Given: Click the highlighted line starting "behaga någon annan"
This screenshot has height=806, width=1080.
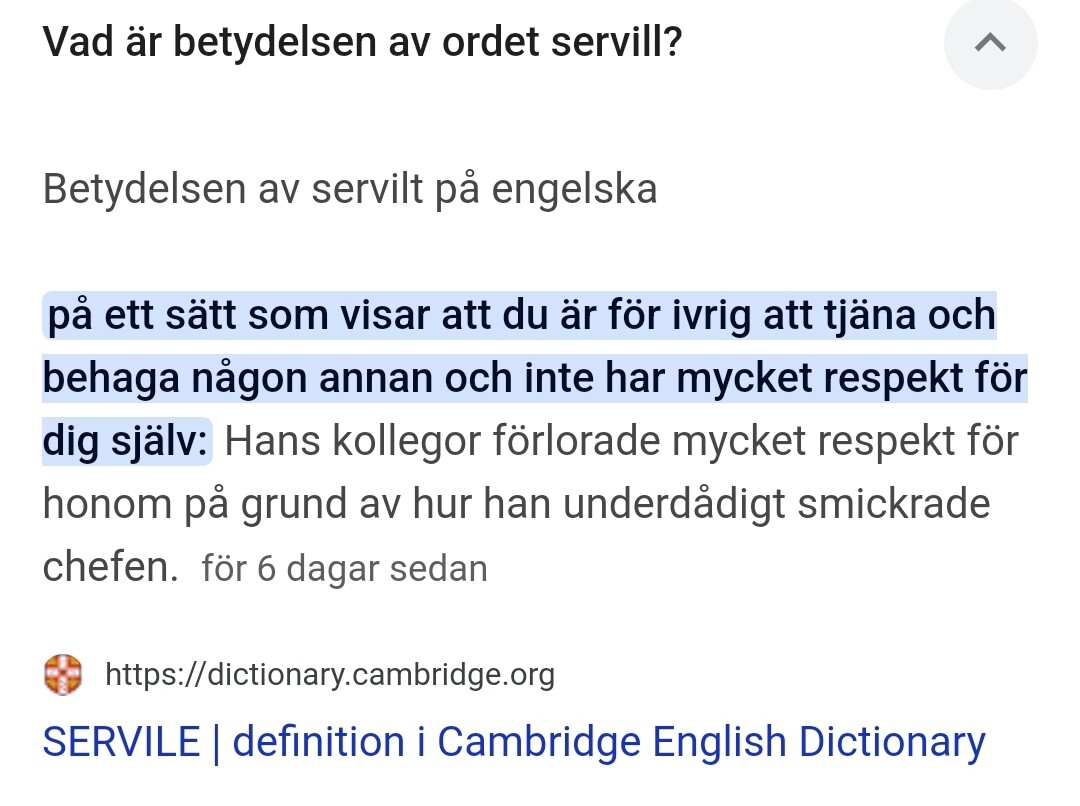Looking at the screenshot, I should pyautogui.click(x=534, y=379).
